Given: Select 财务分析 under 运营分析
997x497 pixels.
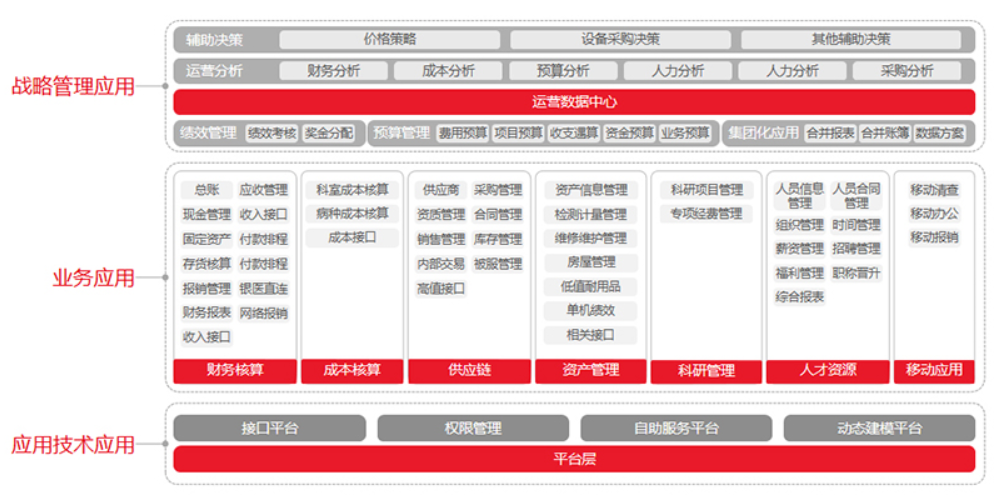Looking at the screenshot, I should 333,71.
